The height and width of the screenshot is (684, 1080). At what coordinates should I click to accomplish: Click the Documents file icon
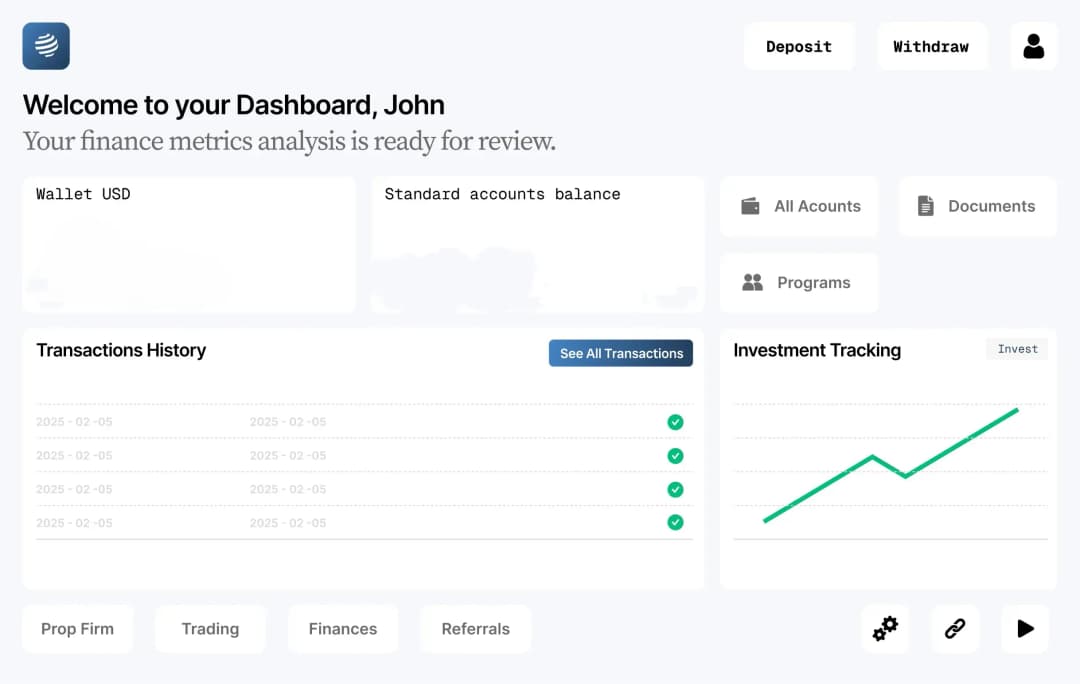tap(926, 206)
